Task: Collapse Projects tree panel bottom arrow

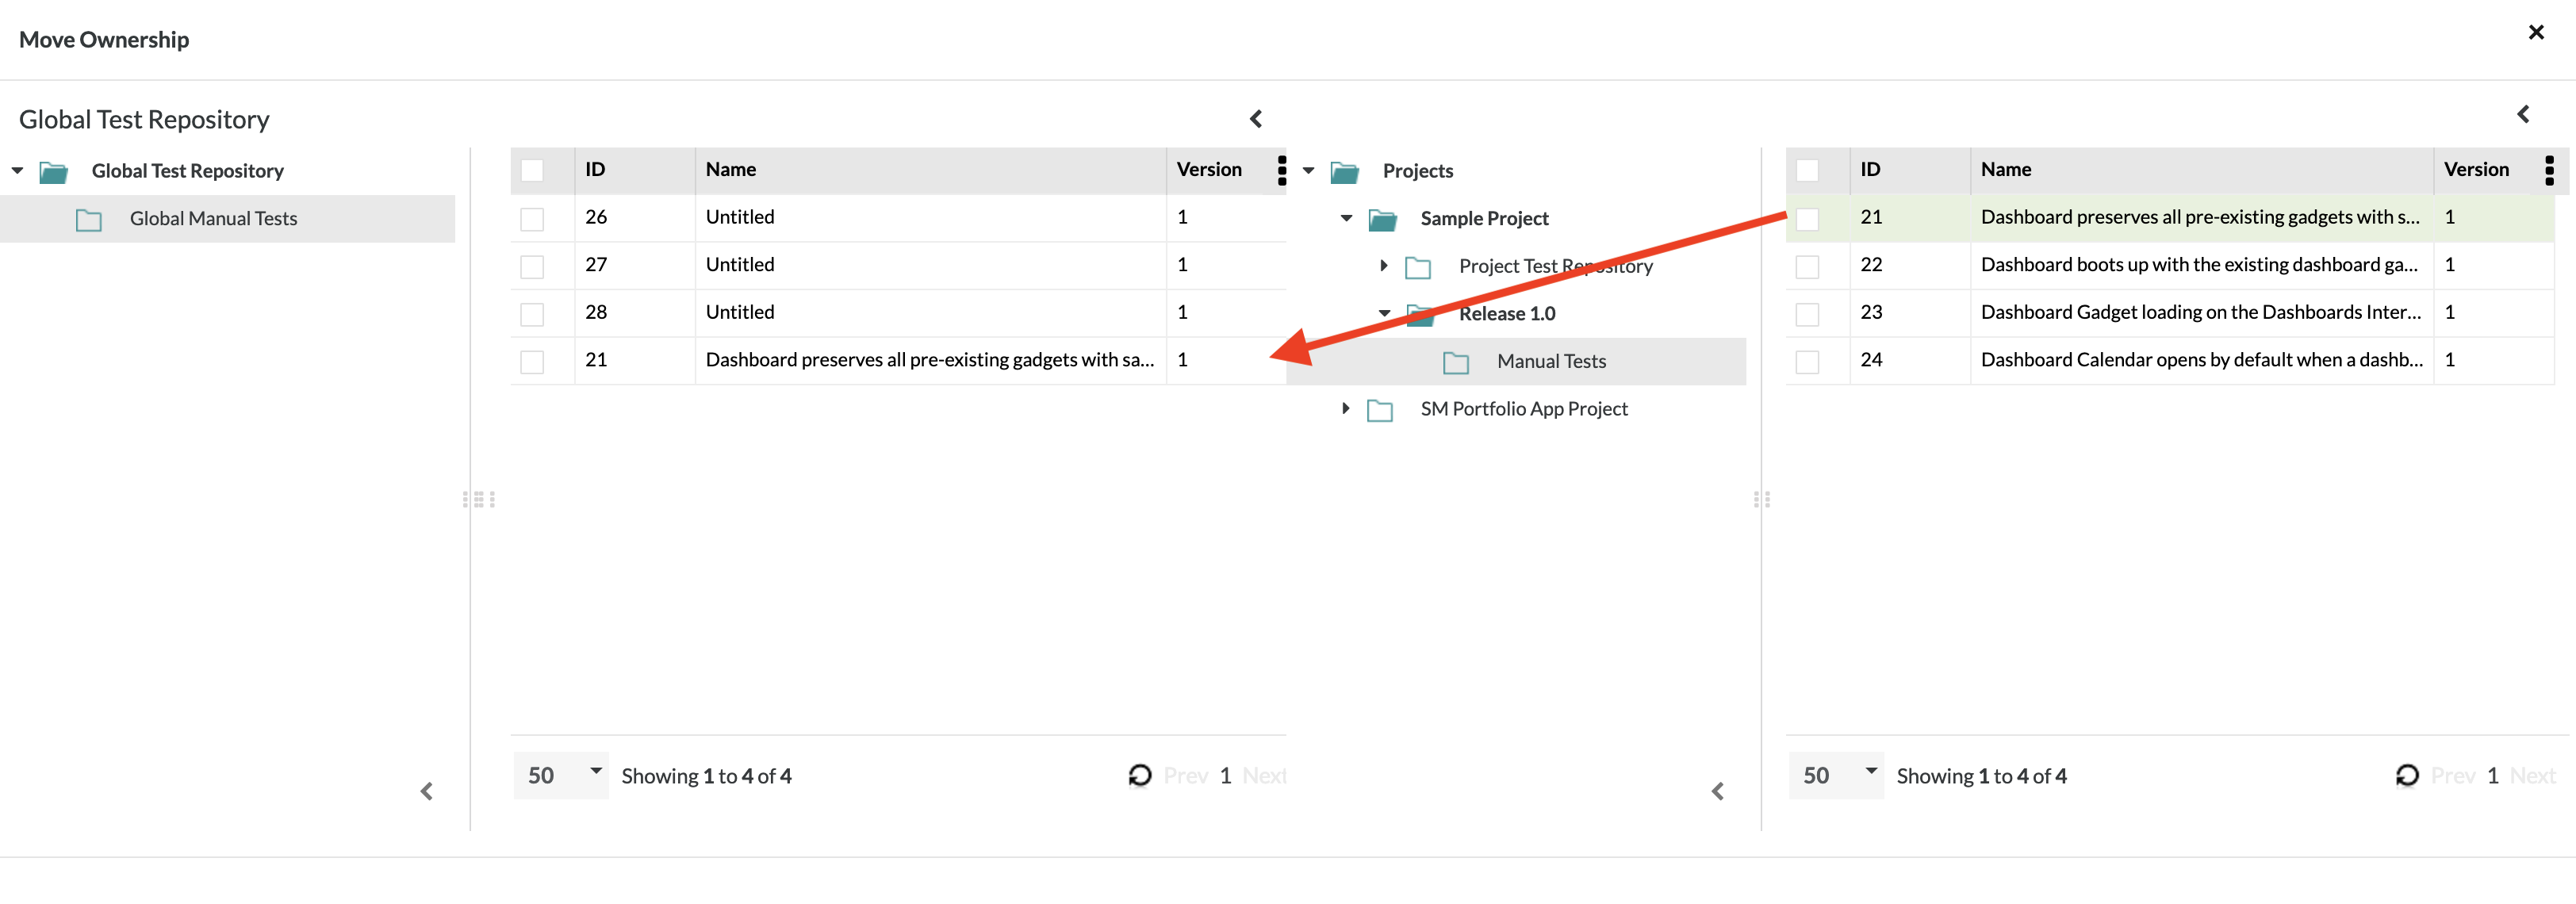Action: pyautogui.click(x=1717, y=791)
